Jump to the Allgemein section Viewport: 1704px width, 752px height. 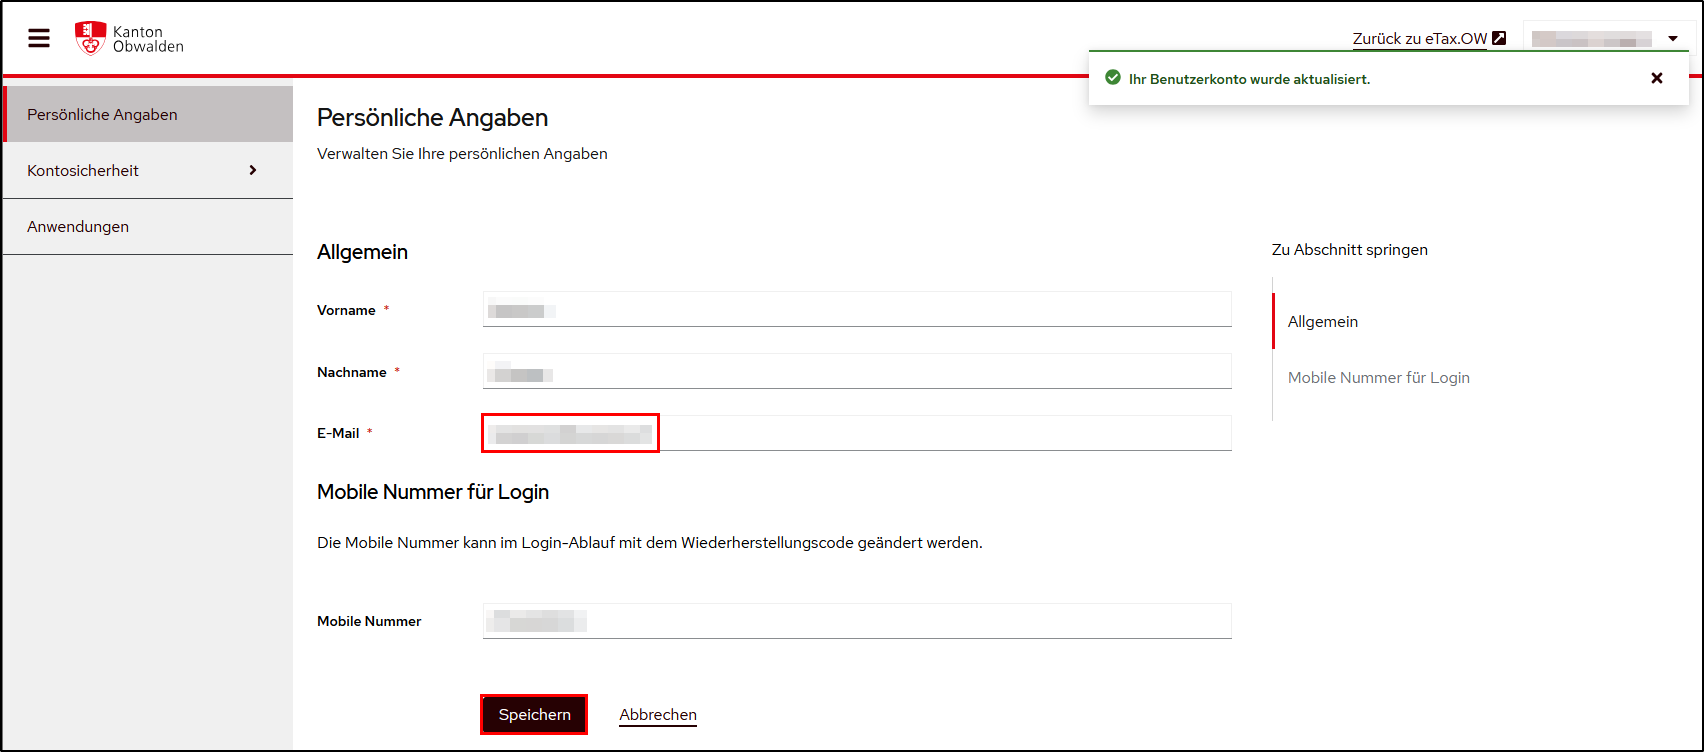[1323, 322]
